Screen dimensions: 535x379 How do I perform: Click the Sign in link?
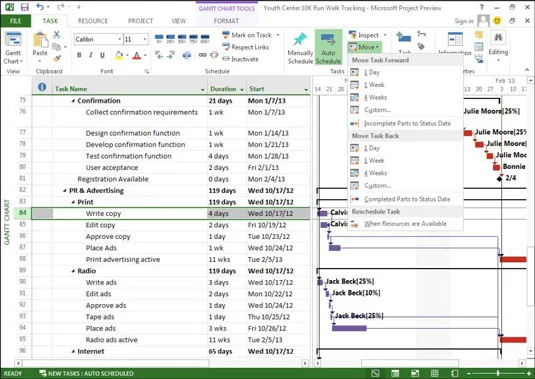[464, 21]
